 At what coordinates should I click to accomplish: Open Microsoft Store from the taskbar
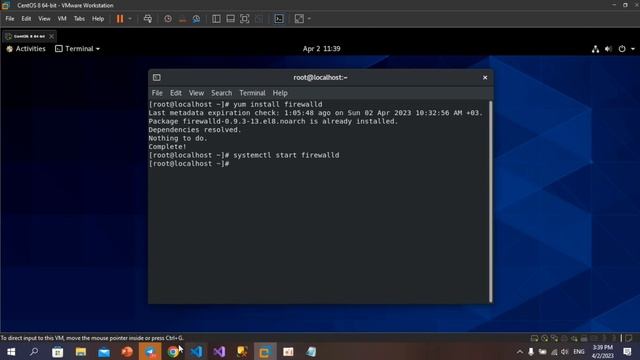[x=58, y=351]
